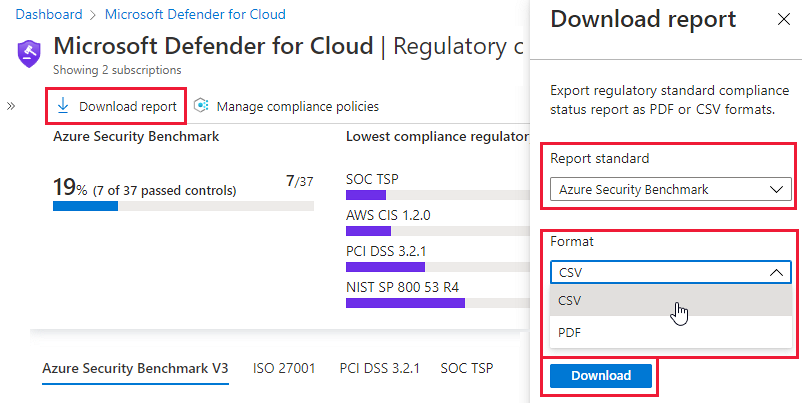Screen dimensions: 802x403
Task: Click the Azure Security Benchmark progress bar
Action: pos(183,206)
